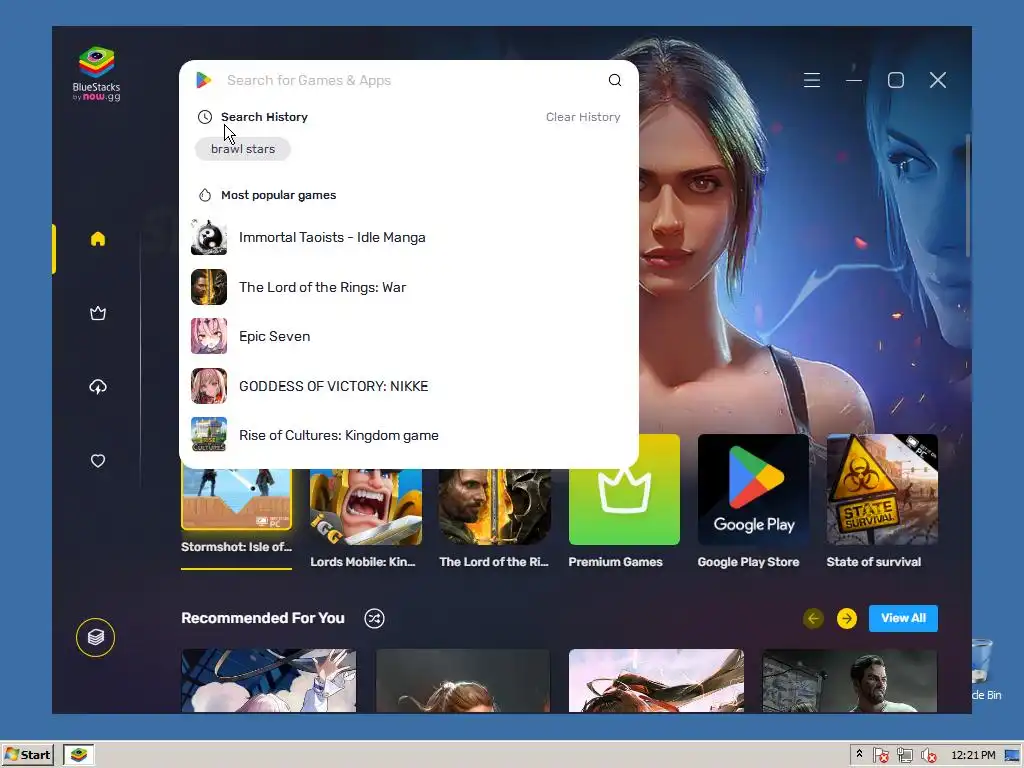Open Premium Games tile
Image resolution: width=1024 pixels, height=768 pixels.
click(x=624, y=503)
